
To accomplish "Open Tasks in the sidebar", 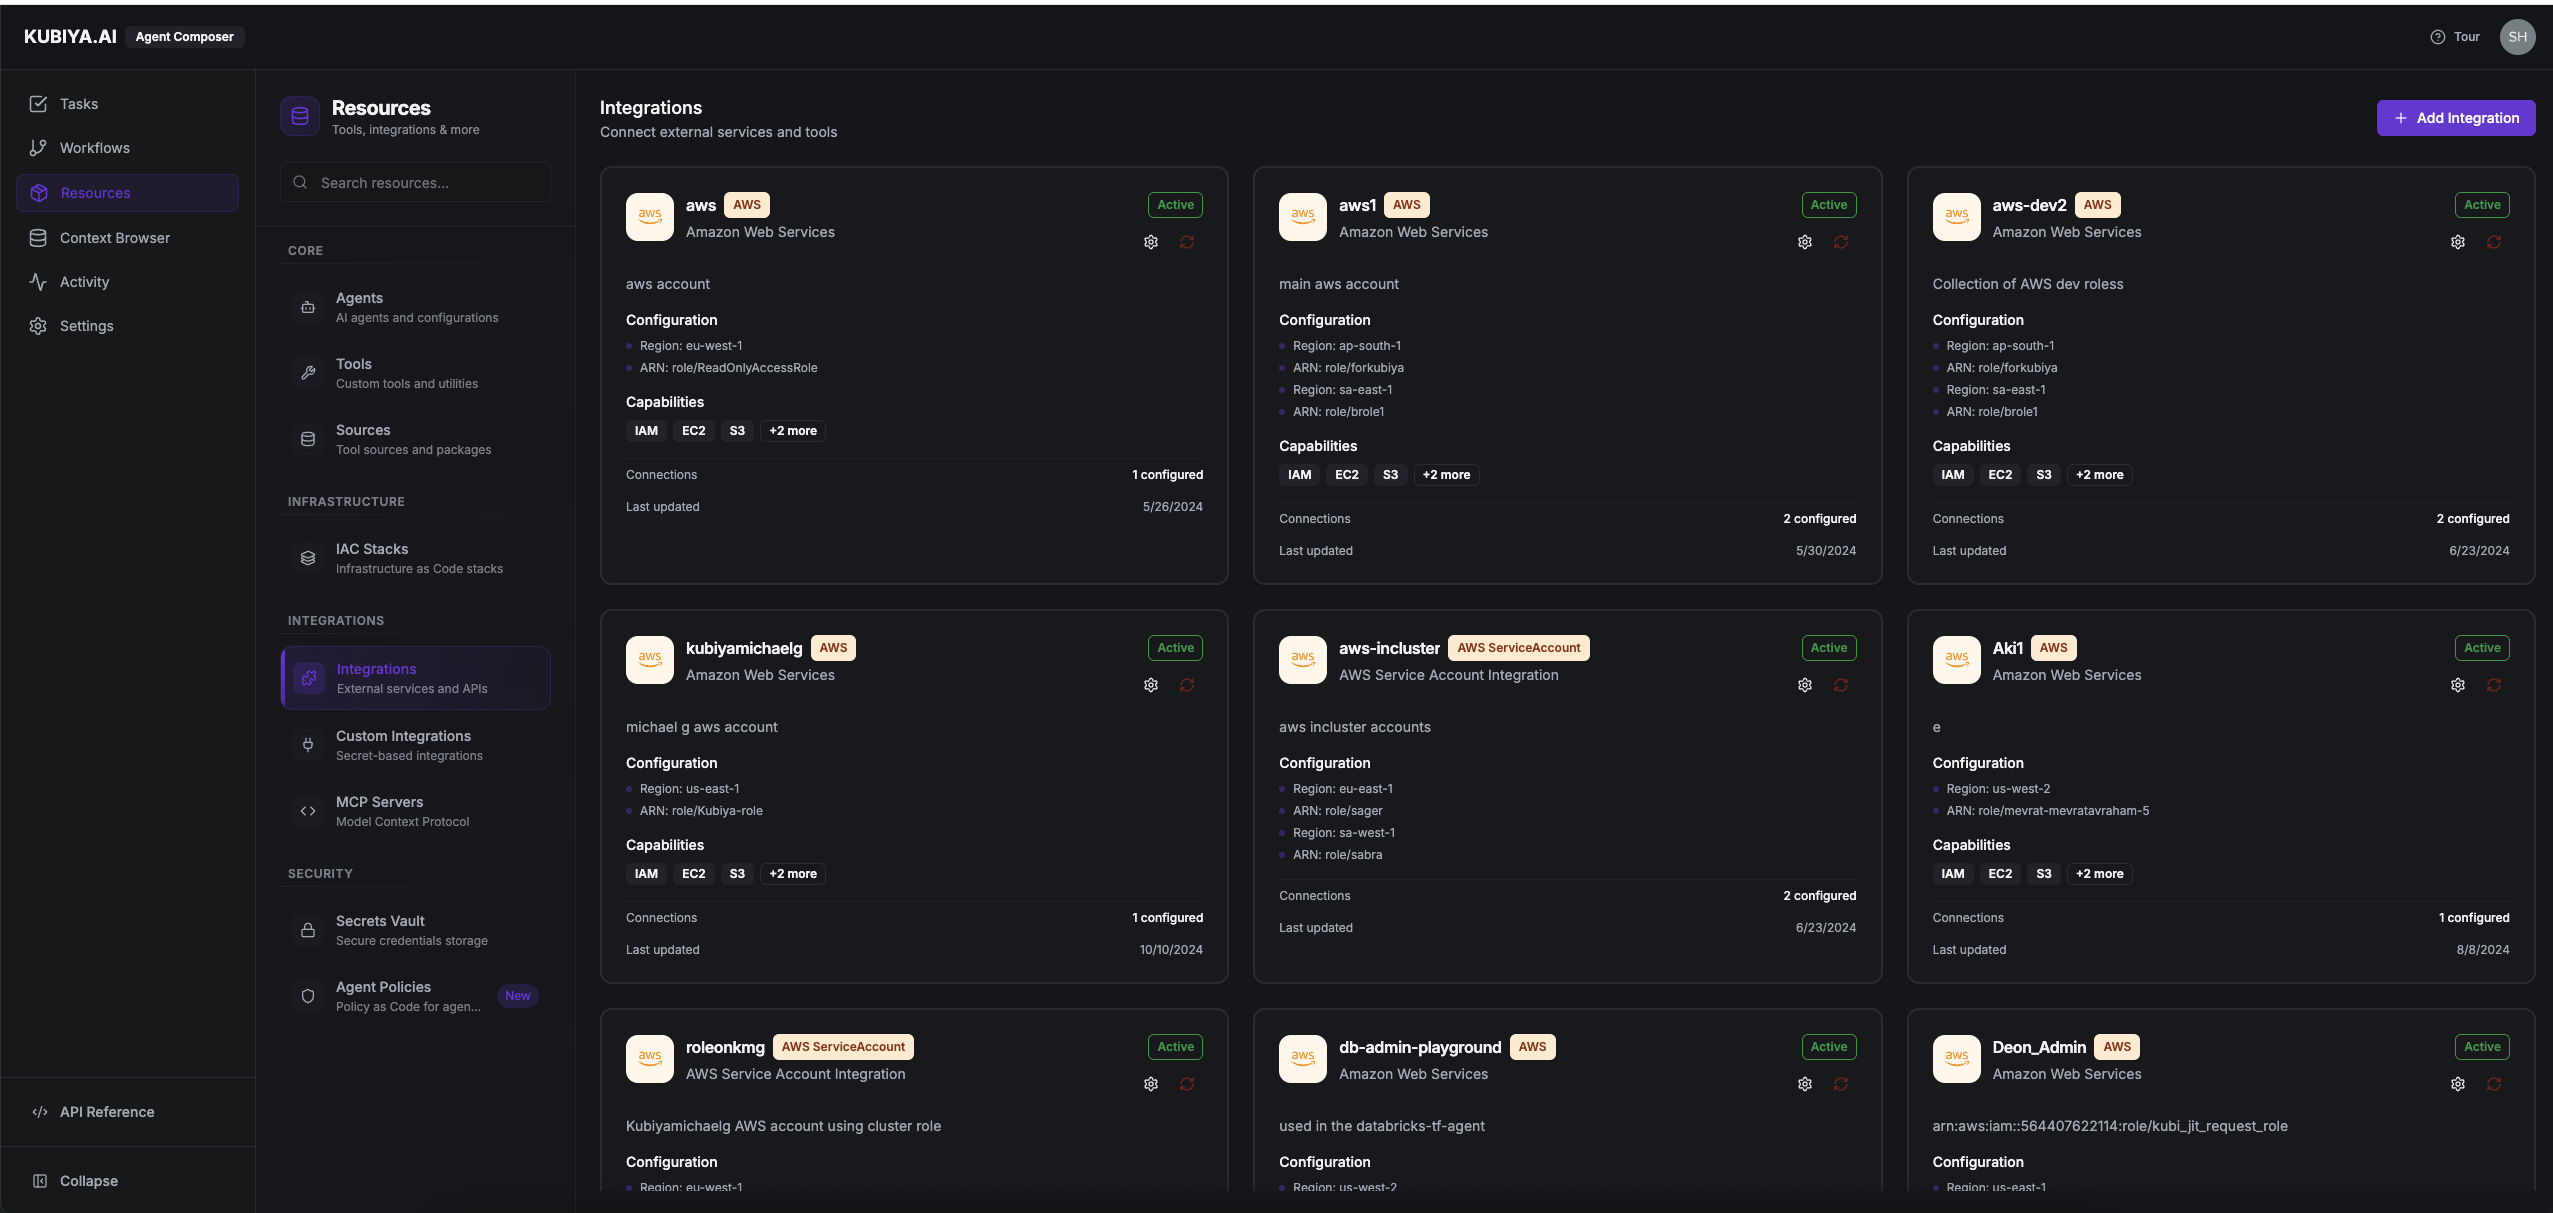I will 128,104.
